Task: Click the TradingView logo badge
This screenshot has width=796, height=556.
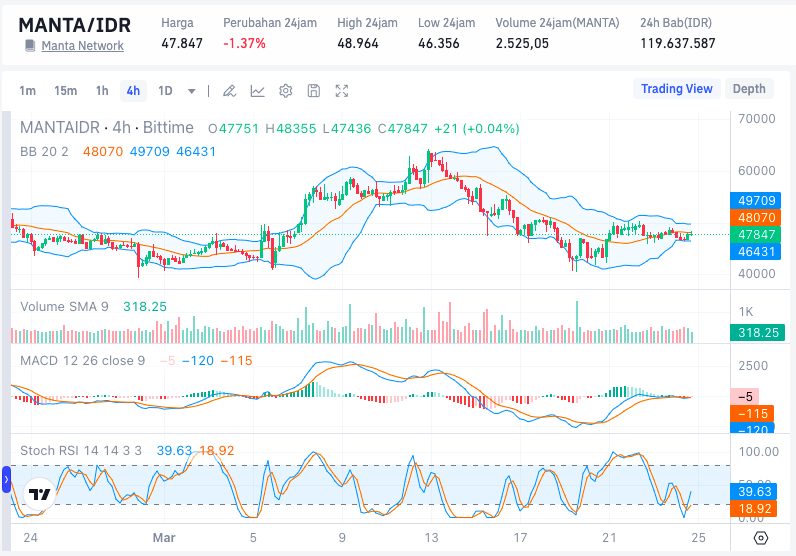Action: (x=40, y=494)
